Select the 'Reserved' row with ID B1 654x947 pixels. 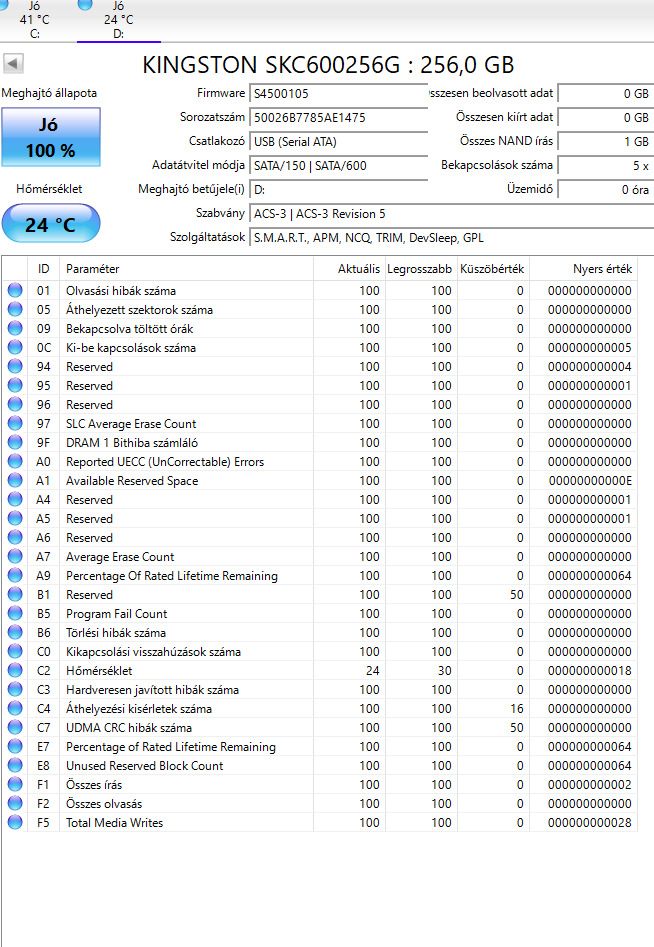[319, 594]
